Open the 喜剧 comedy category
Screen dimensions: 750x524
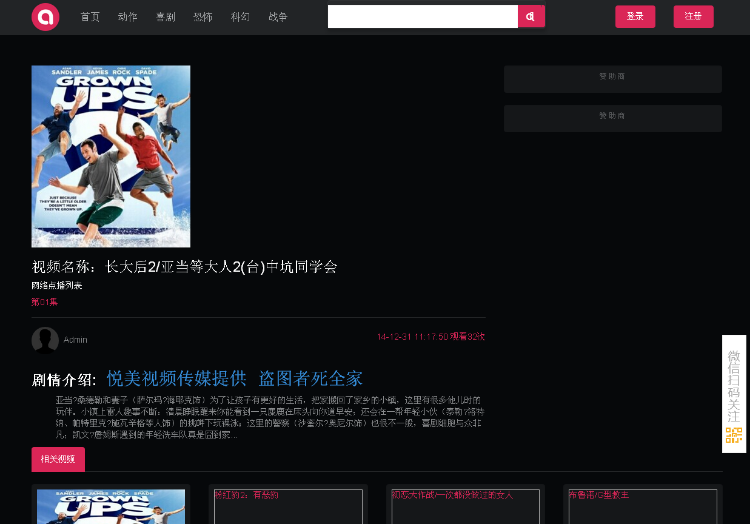click(165, 17)
